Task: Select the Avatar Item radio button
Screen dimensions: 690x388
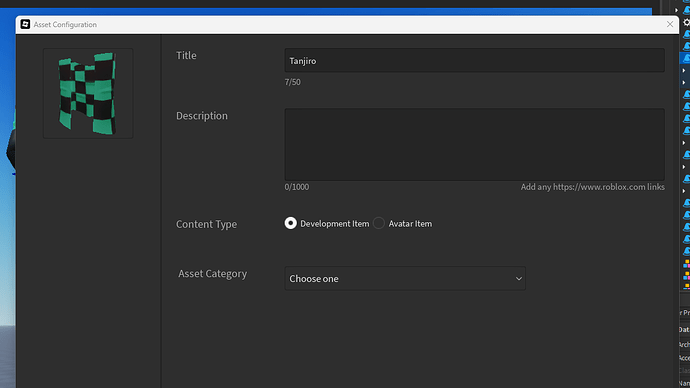Action: click(379, 223)
